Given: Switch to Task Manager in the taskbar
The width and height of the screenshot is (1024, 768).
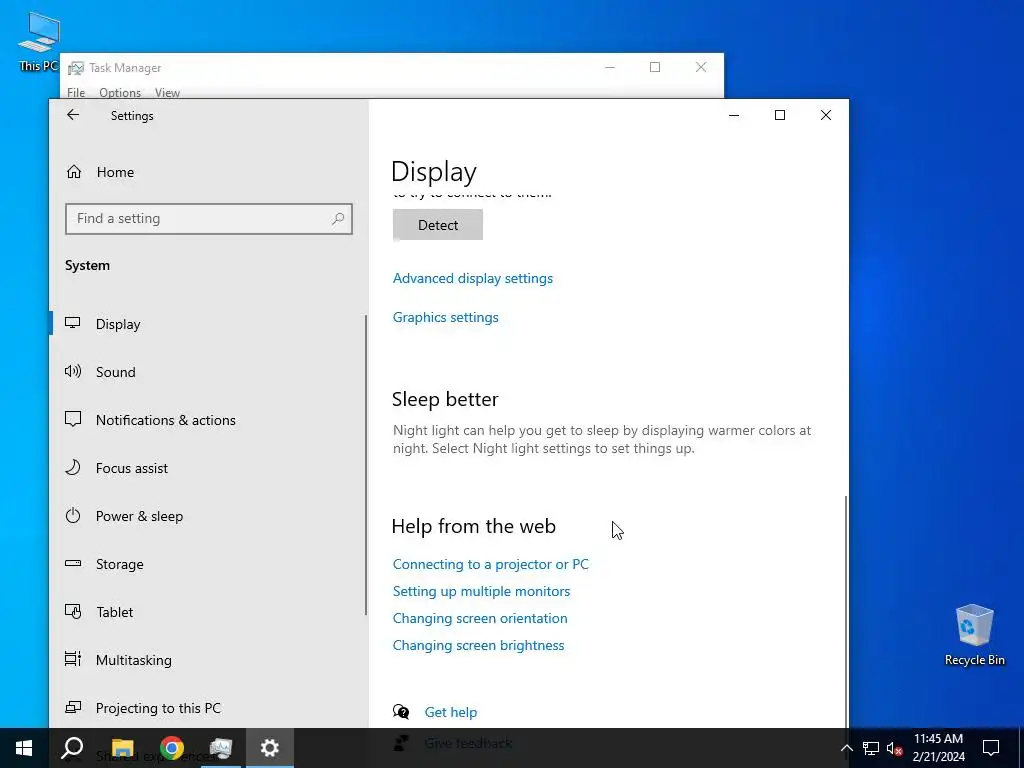Looking at the screenshot, I should coord(221,748).
